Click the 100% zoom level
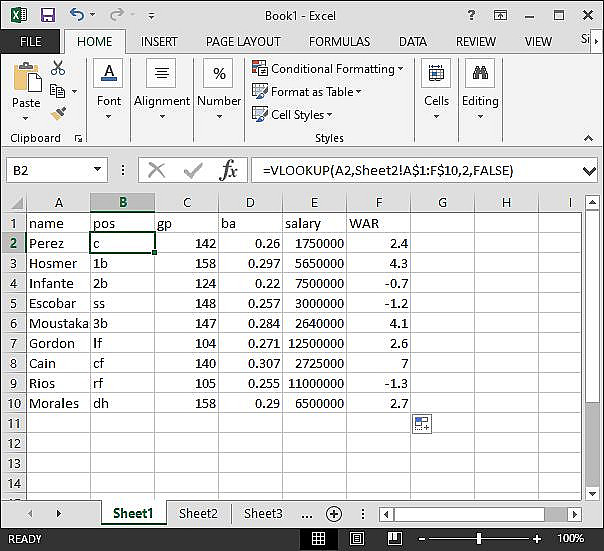This screenshot has height=551, width=604. coord(571,538)
